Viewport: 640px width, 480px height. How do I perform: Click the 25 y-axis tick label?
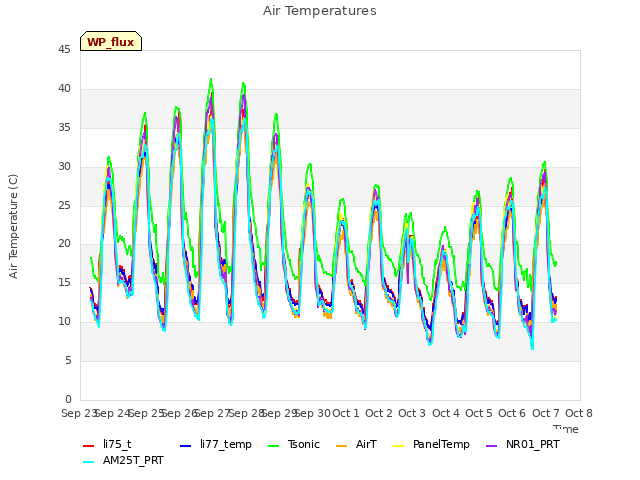(64, 205)
